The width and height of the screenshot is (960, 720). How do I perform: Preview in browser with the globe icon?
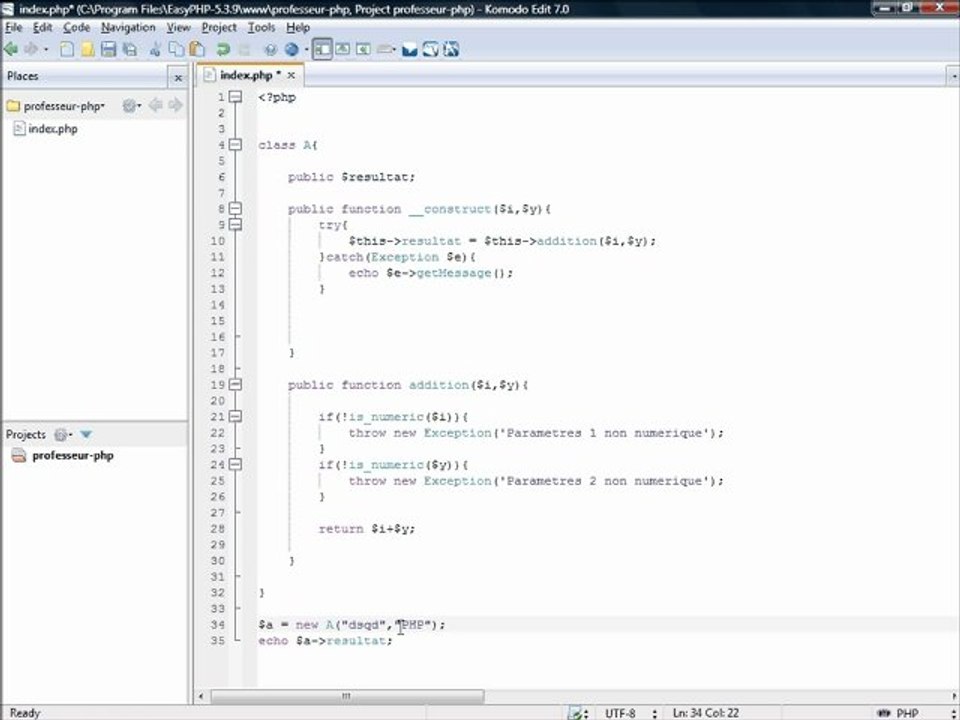(x=291, y=49)
